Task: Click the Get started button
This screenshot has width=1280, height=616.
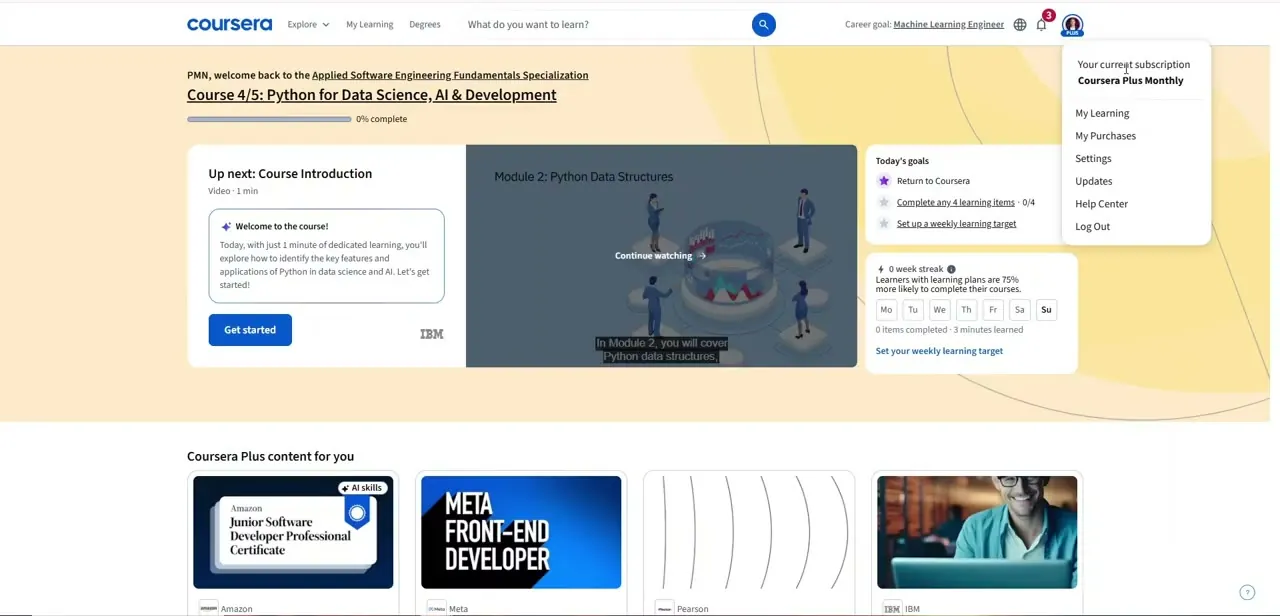Action: 250,330
